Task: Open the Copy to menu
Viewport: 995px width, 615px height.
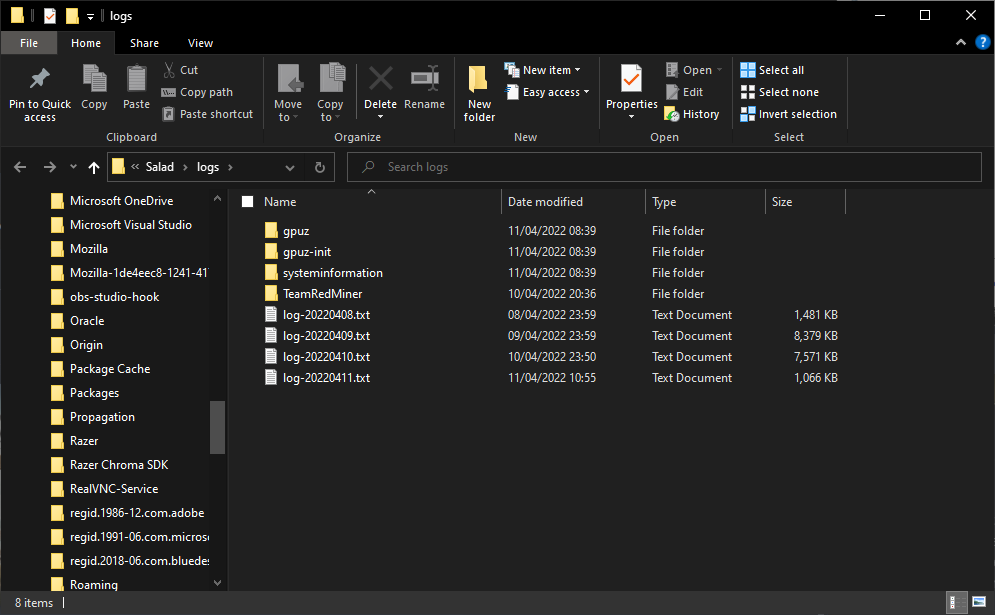Action: pyautogui.click(x=330, y=93)
